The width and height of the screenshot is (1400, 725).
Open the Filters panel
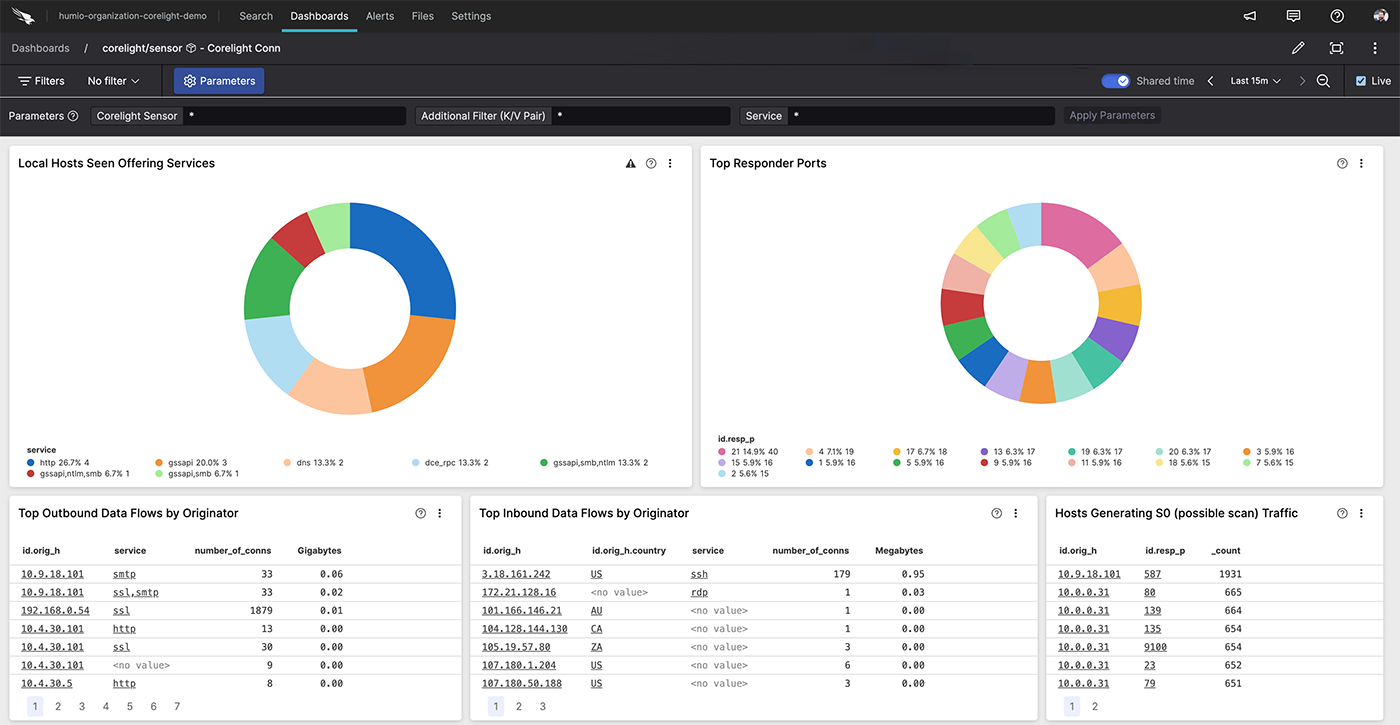tap(41, 81)
